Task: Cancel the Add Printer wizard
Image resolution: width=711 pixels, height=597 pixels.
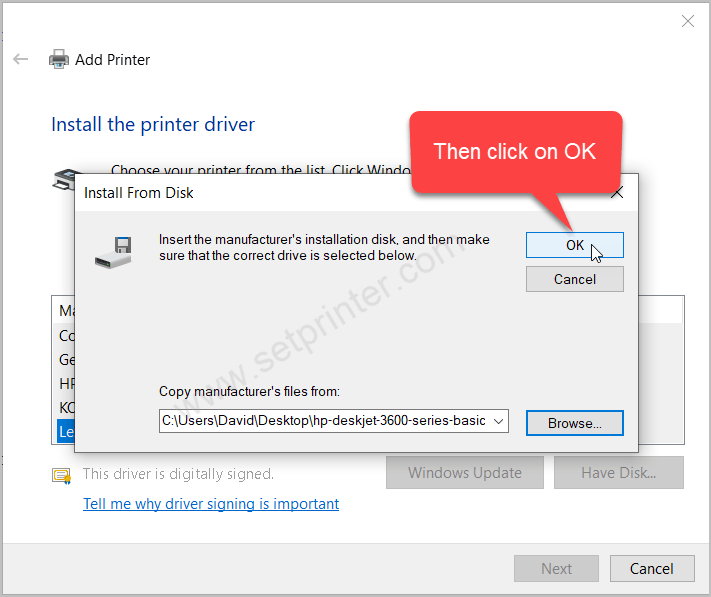Action: point(652,568)
